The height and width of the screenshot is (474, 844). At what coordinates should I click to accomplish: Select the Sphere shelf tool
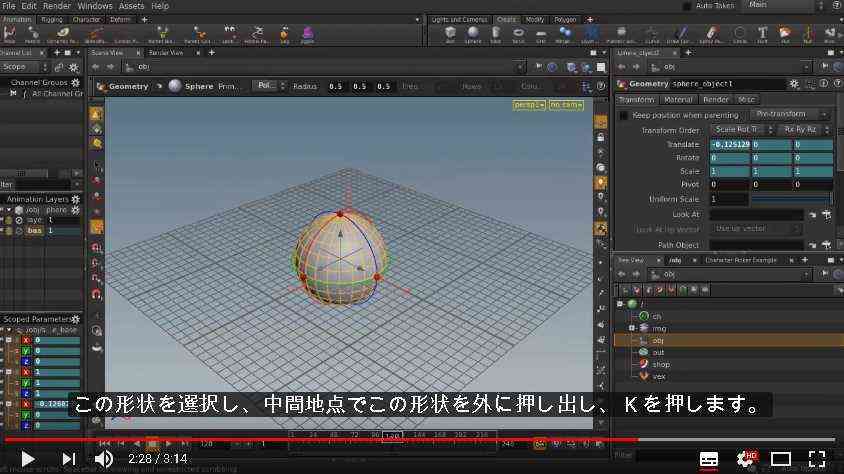(x=473, y=33)
